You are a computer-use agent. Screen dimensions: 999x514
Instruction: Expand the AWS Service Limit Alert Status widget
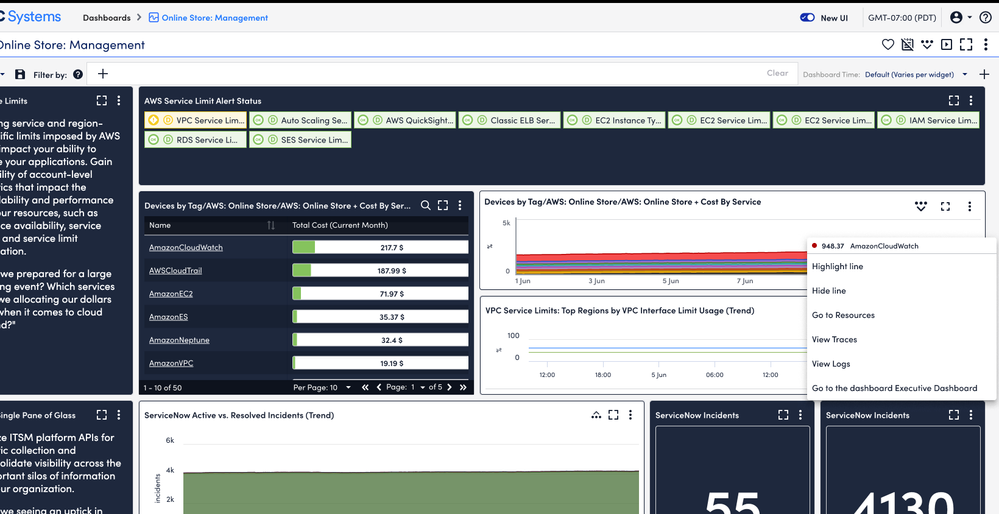point(953,101)
